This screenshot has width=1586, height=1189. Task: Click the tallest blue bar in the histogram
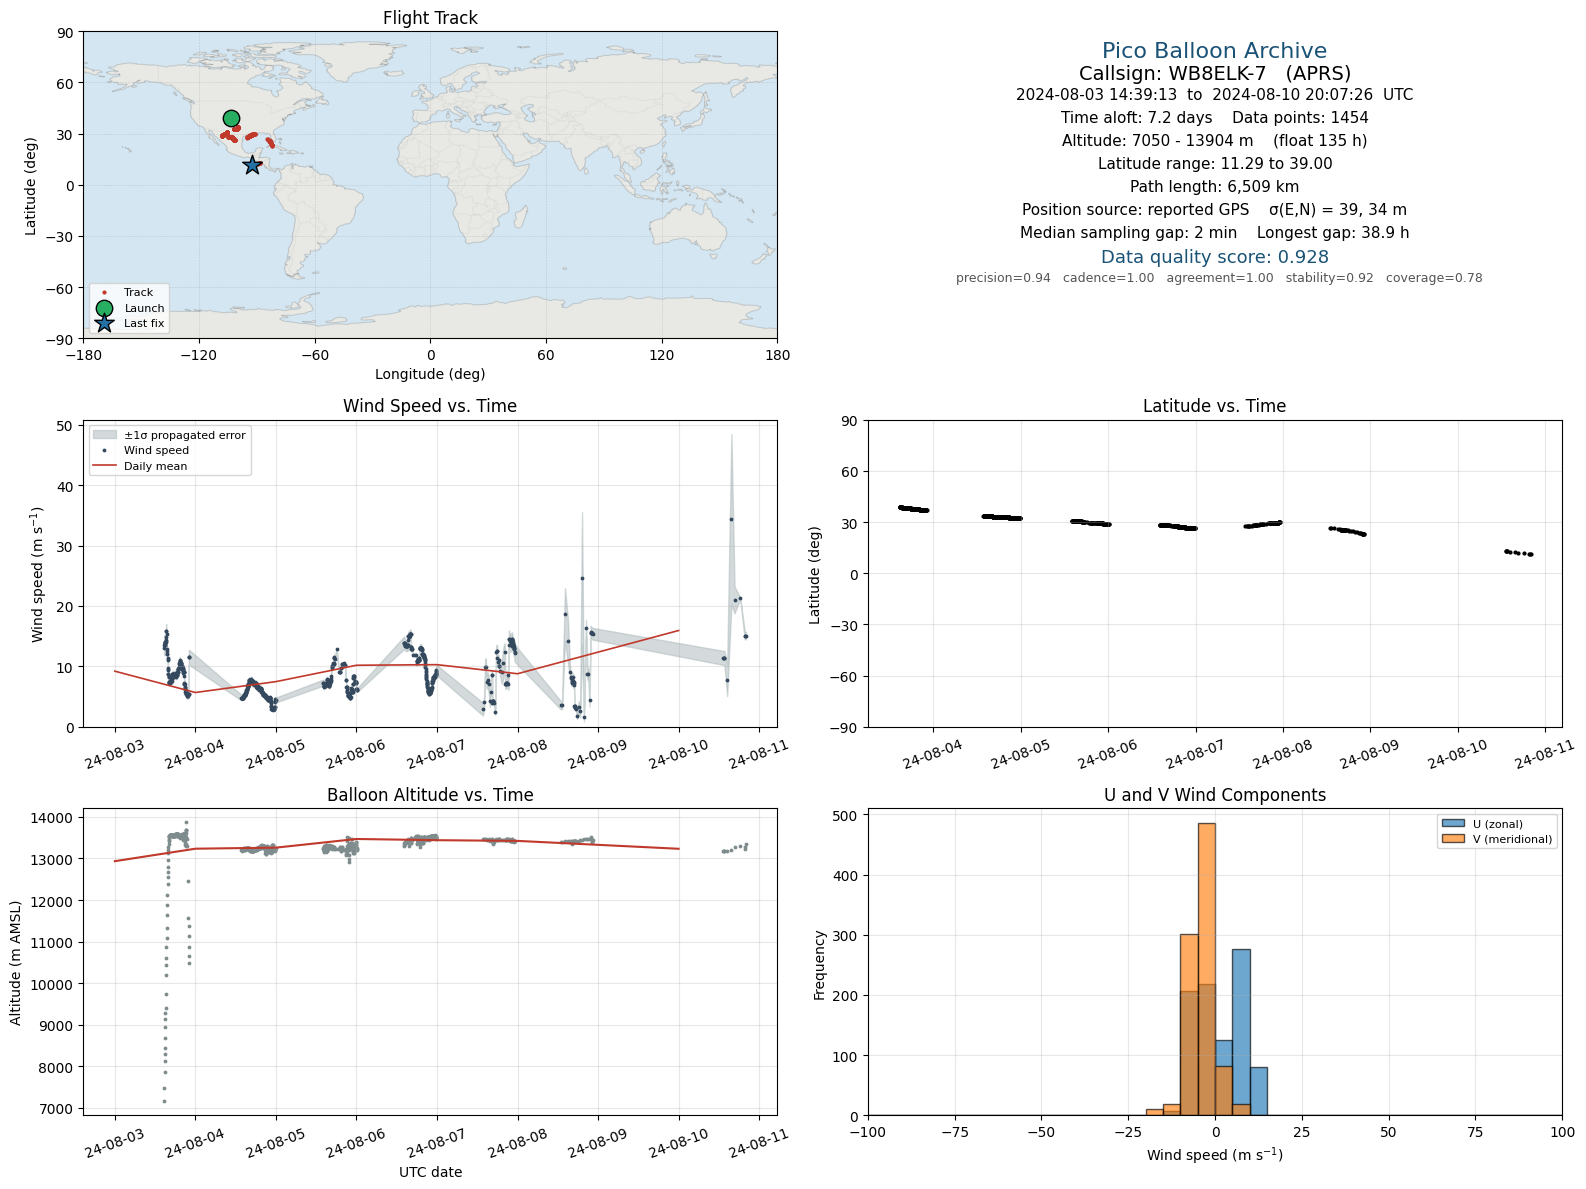pos(1241,1032)
